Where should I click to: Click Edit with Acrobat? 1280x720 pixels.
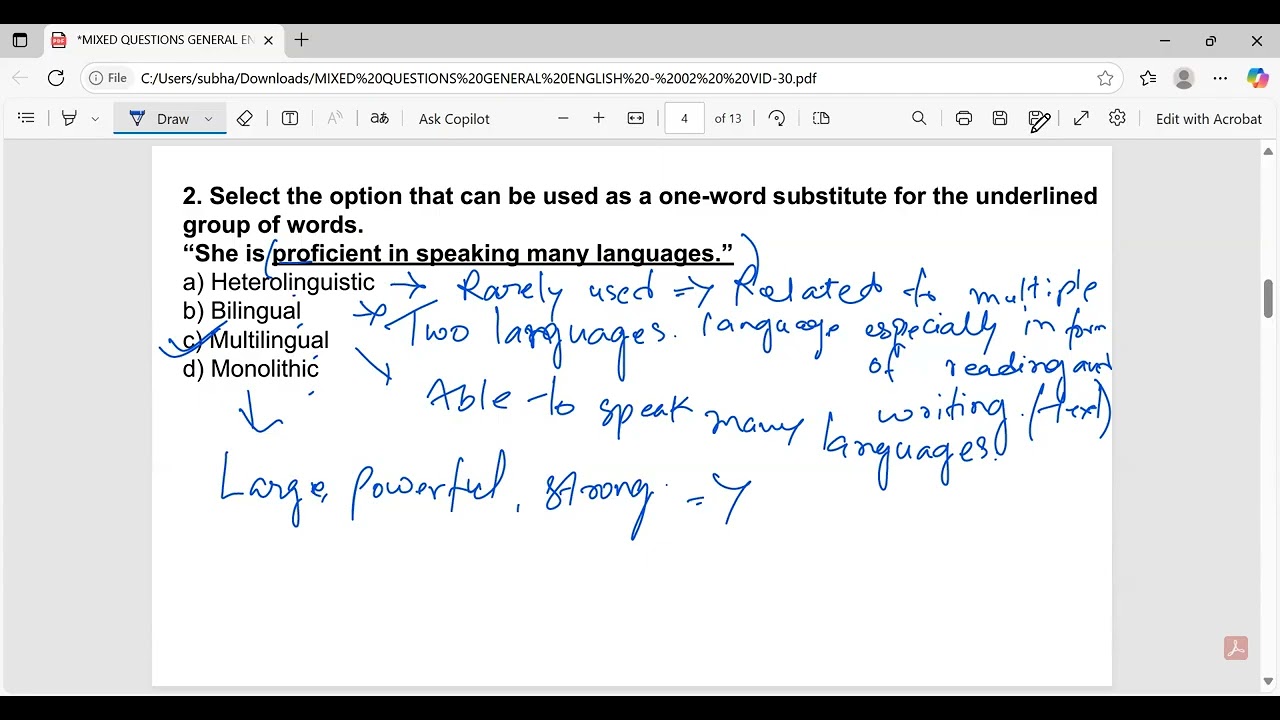(1209, 118)
